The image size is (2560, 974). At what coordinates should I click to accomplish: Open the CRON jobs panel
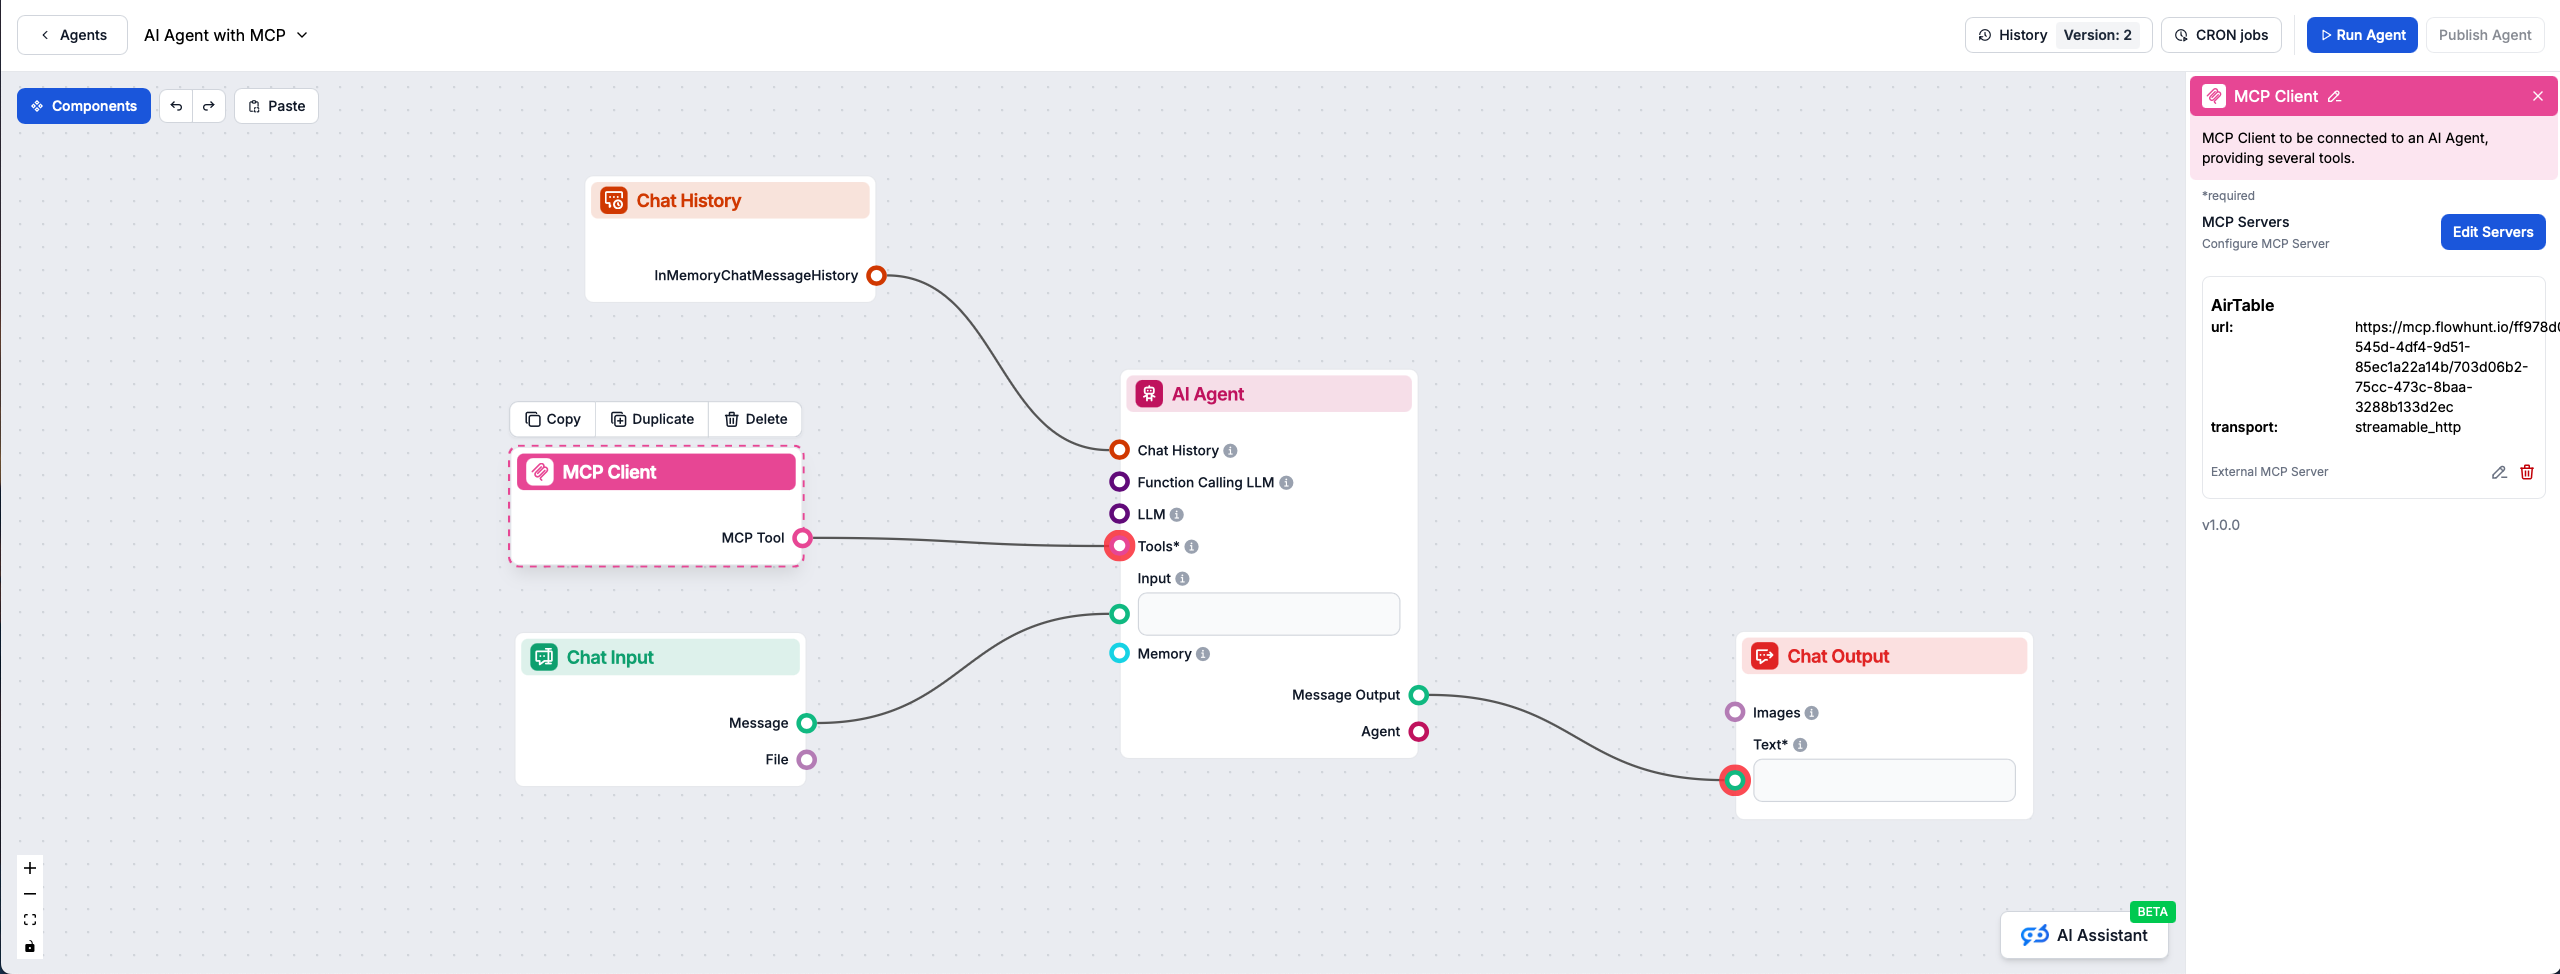pos(2222,34)
